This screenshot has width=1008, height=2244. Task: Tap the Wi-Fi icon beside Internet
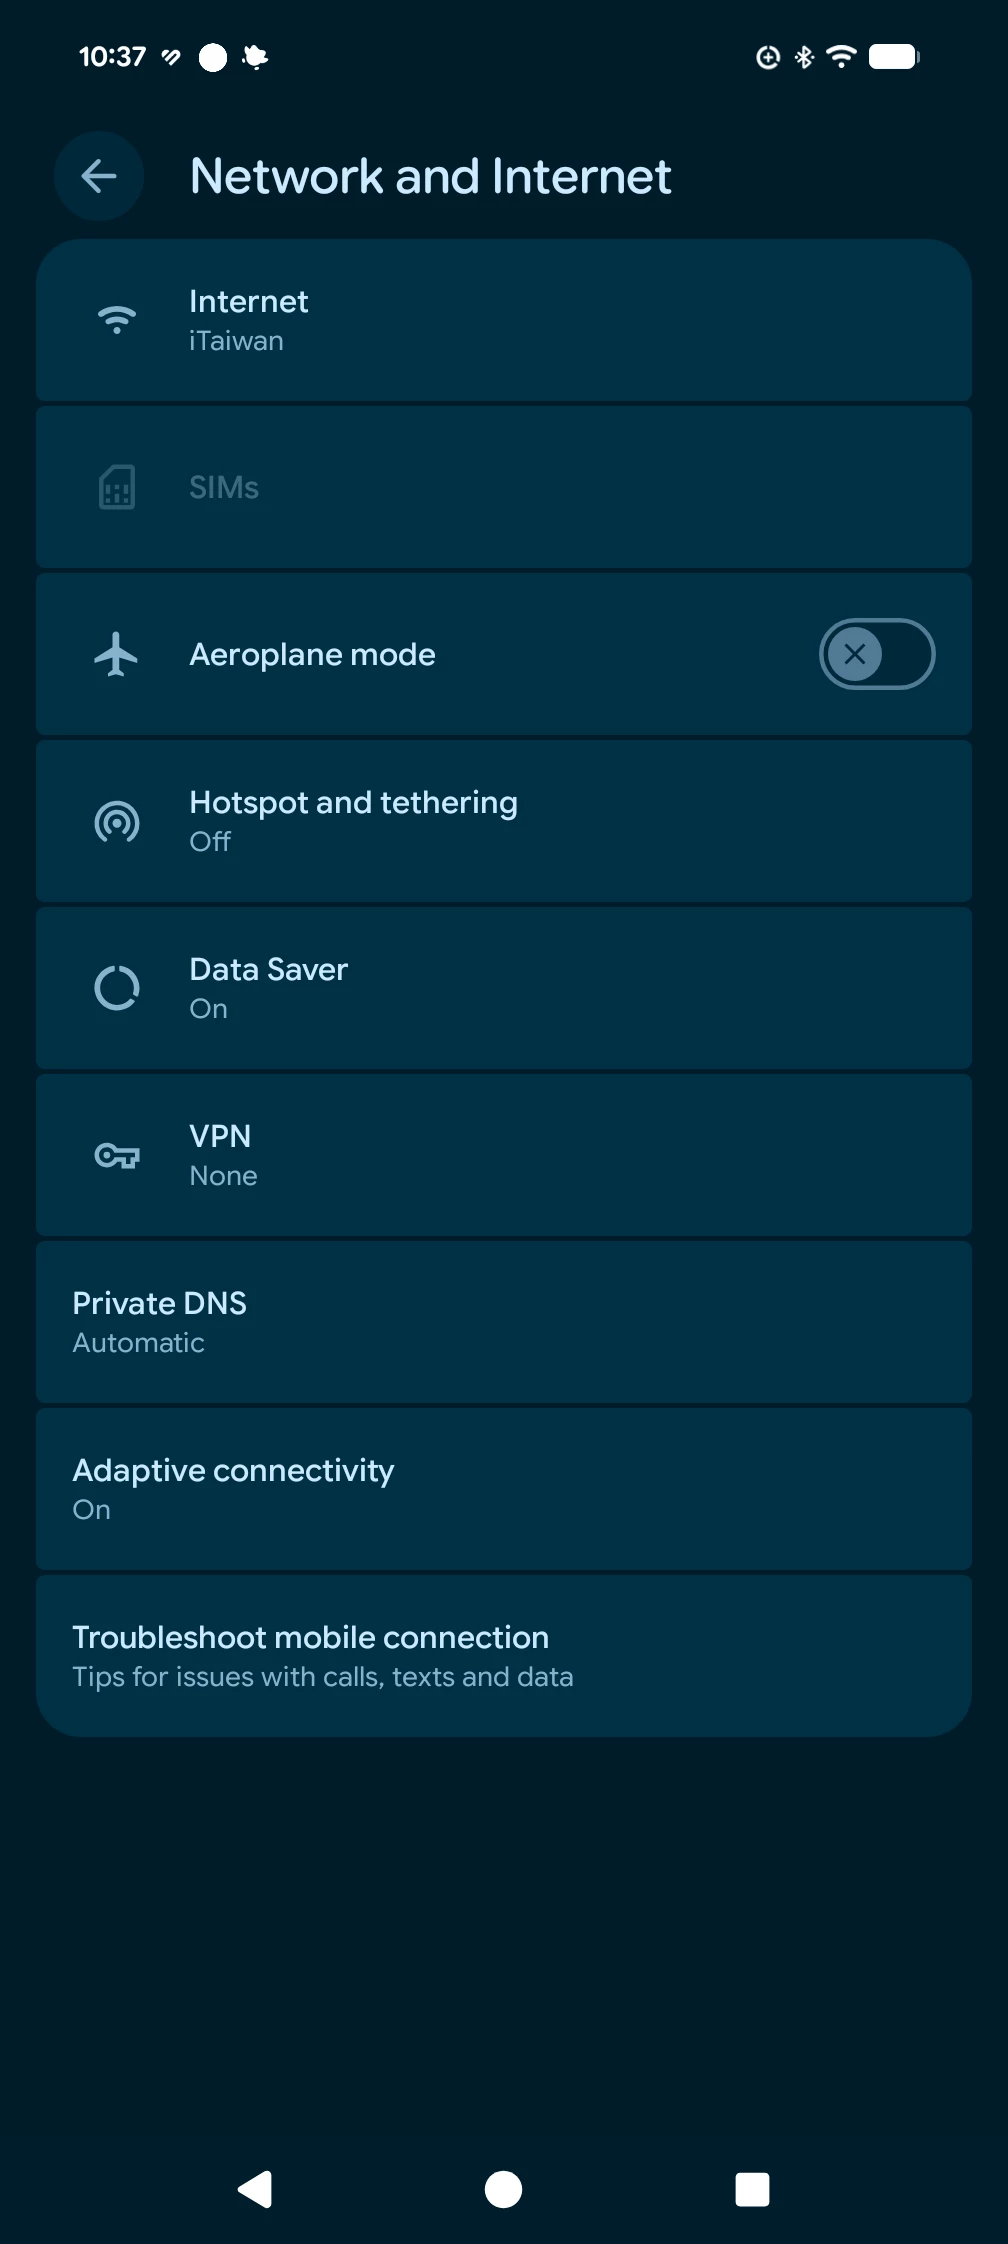pos(117,320)
